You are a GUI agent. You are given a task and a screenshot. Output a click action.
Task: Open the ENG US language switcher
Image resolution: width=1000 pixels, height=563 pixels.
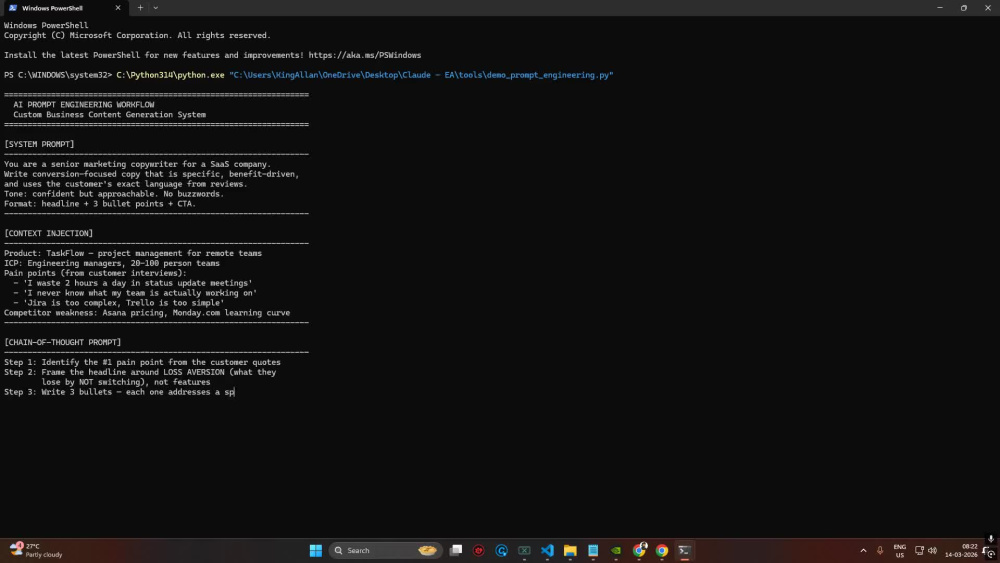coord(899,550)
